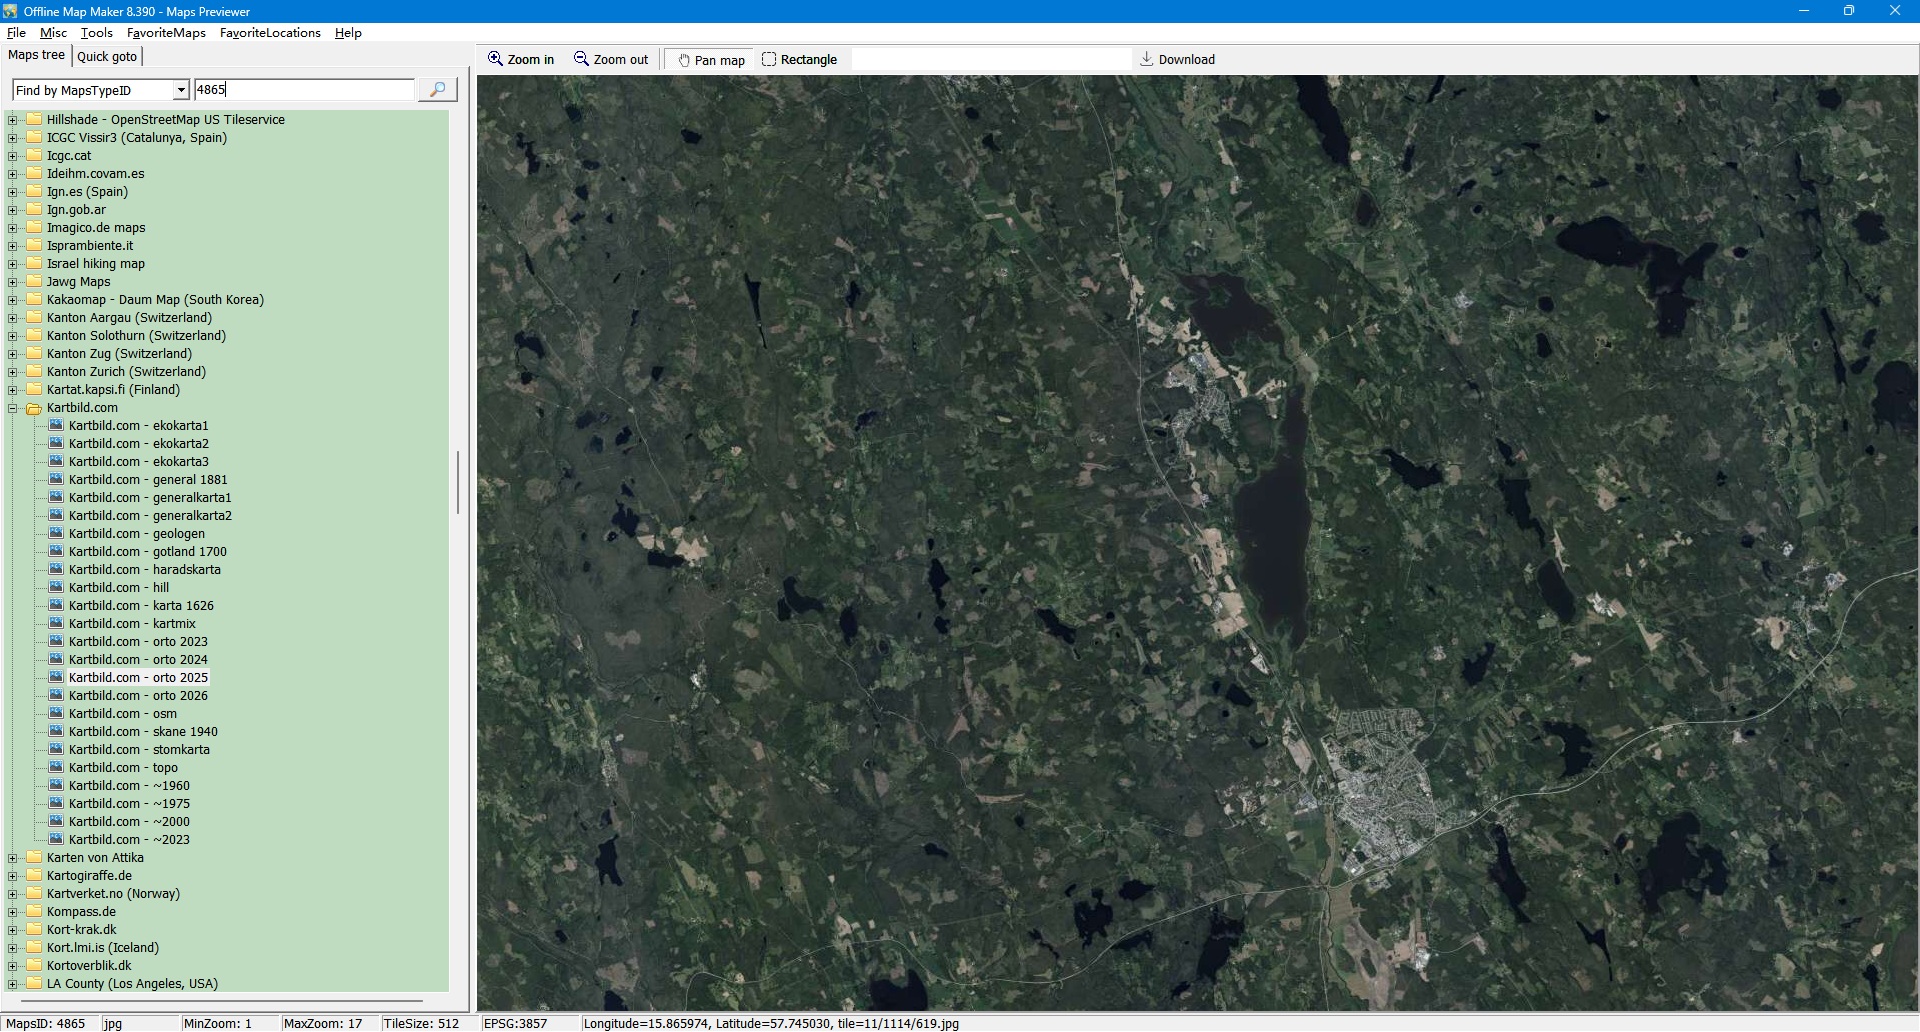Click the Kartbild.com hill map icon

click(x=56, y=587)
